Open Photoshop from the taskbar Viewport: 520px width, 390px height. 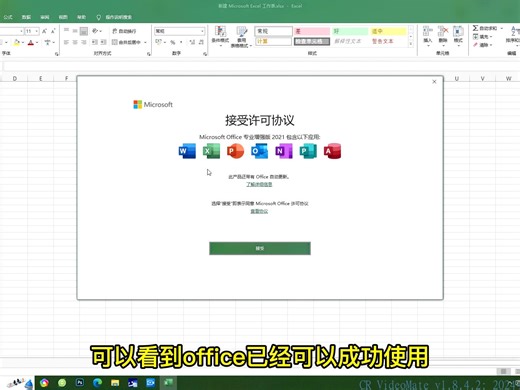tap(80, 382)
